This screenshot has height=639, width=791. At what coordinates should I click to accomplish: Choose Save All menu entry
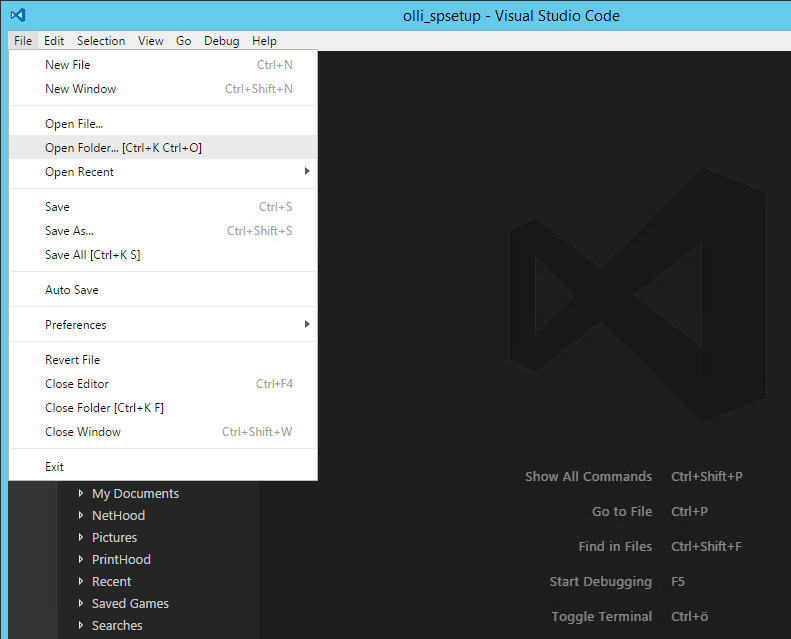point(163,255)
